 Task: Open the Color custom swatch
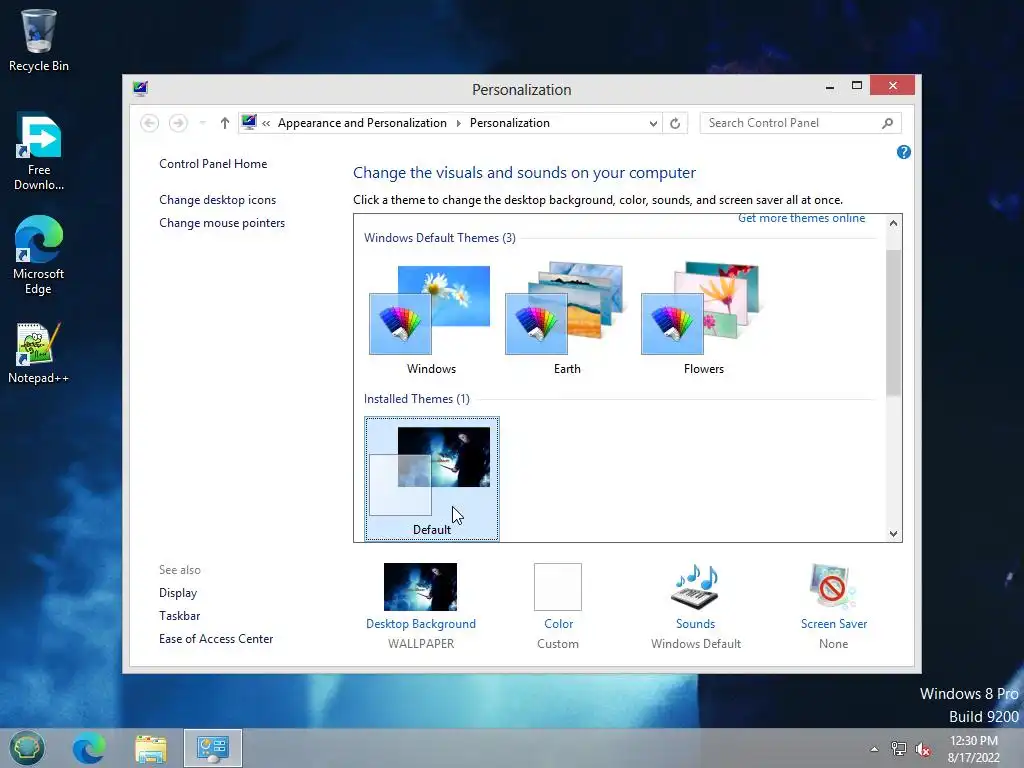pyautogui.click(x=558, y=587)
